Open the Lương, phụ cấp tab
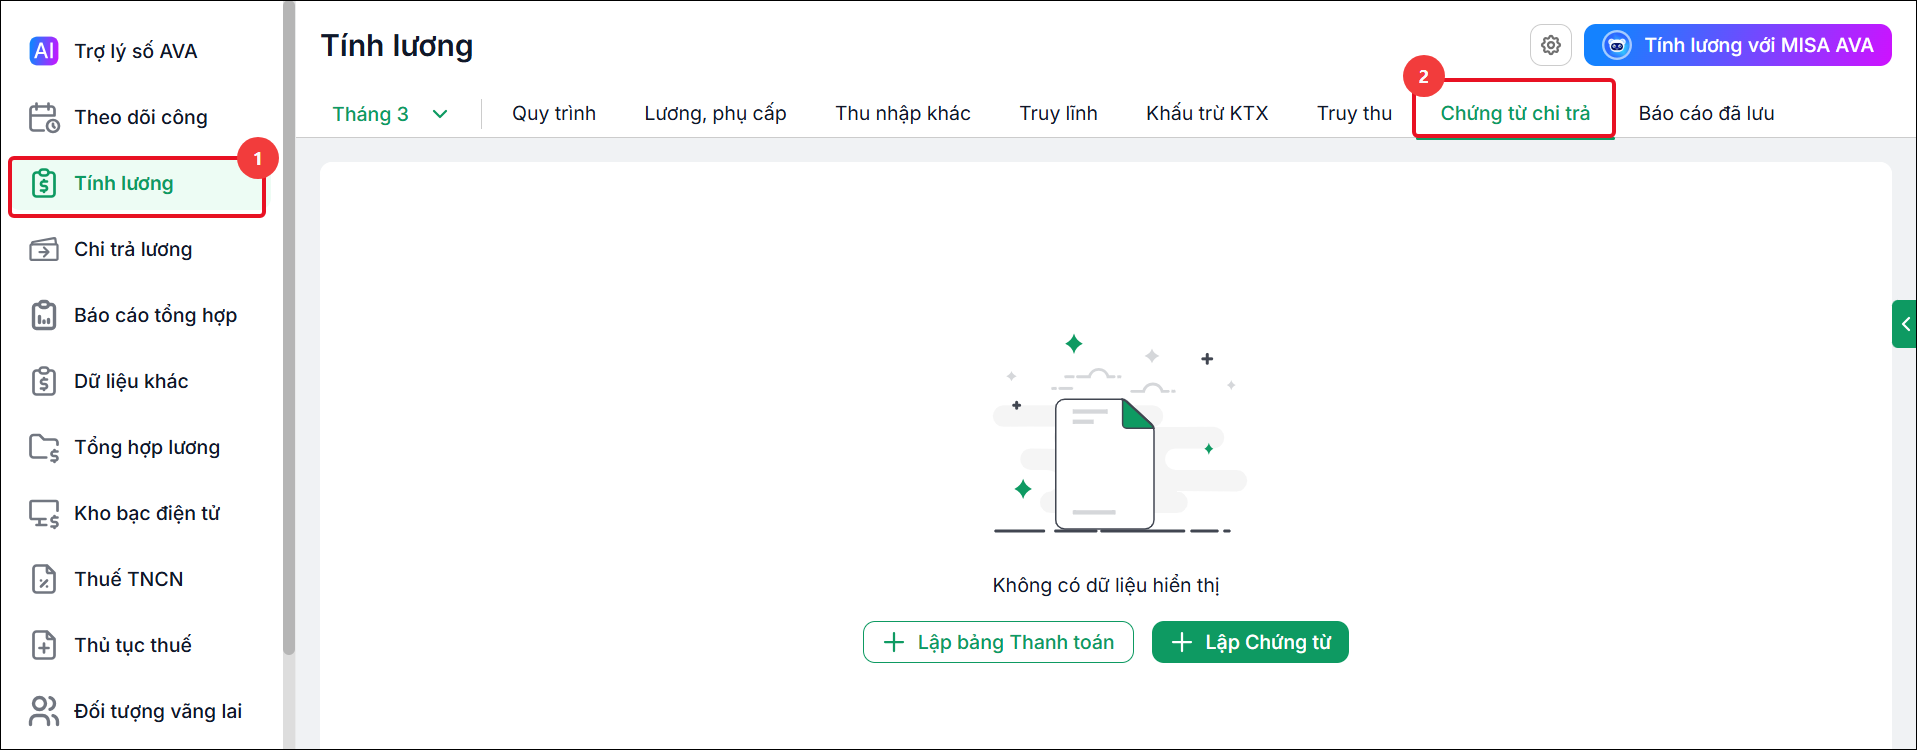 (x=715, y=114)
